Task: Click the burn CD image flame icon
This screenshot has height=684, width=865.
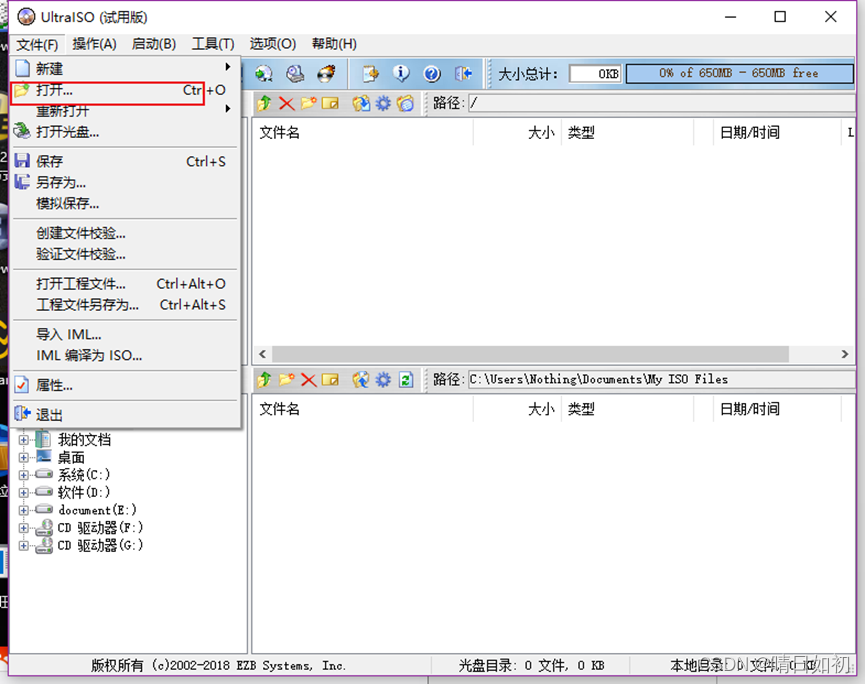Action: click(x=327, y=73)
